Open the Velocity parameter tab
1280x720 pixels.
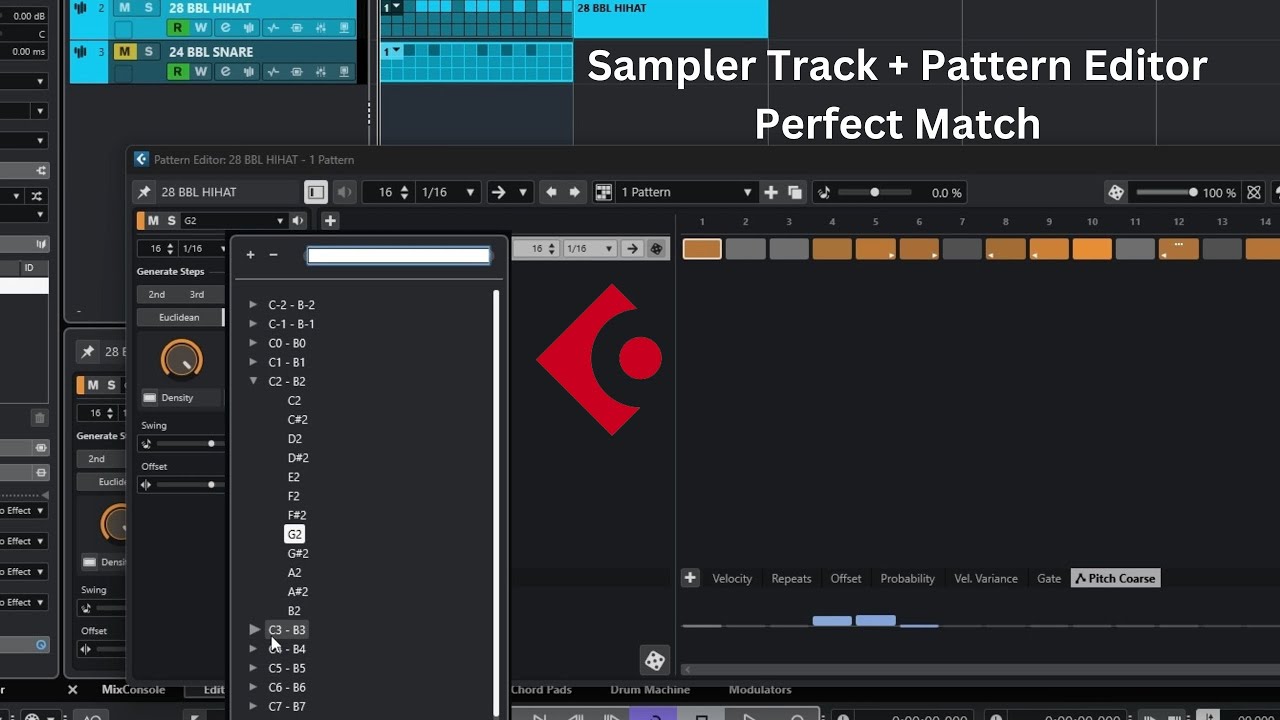tap(732, 578)
